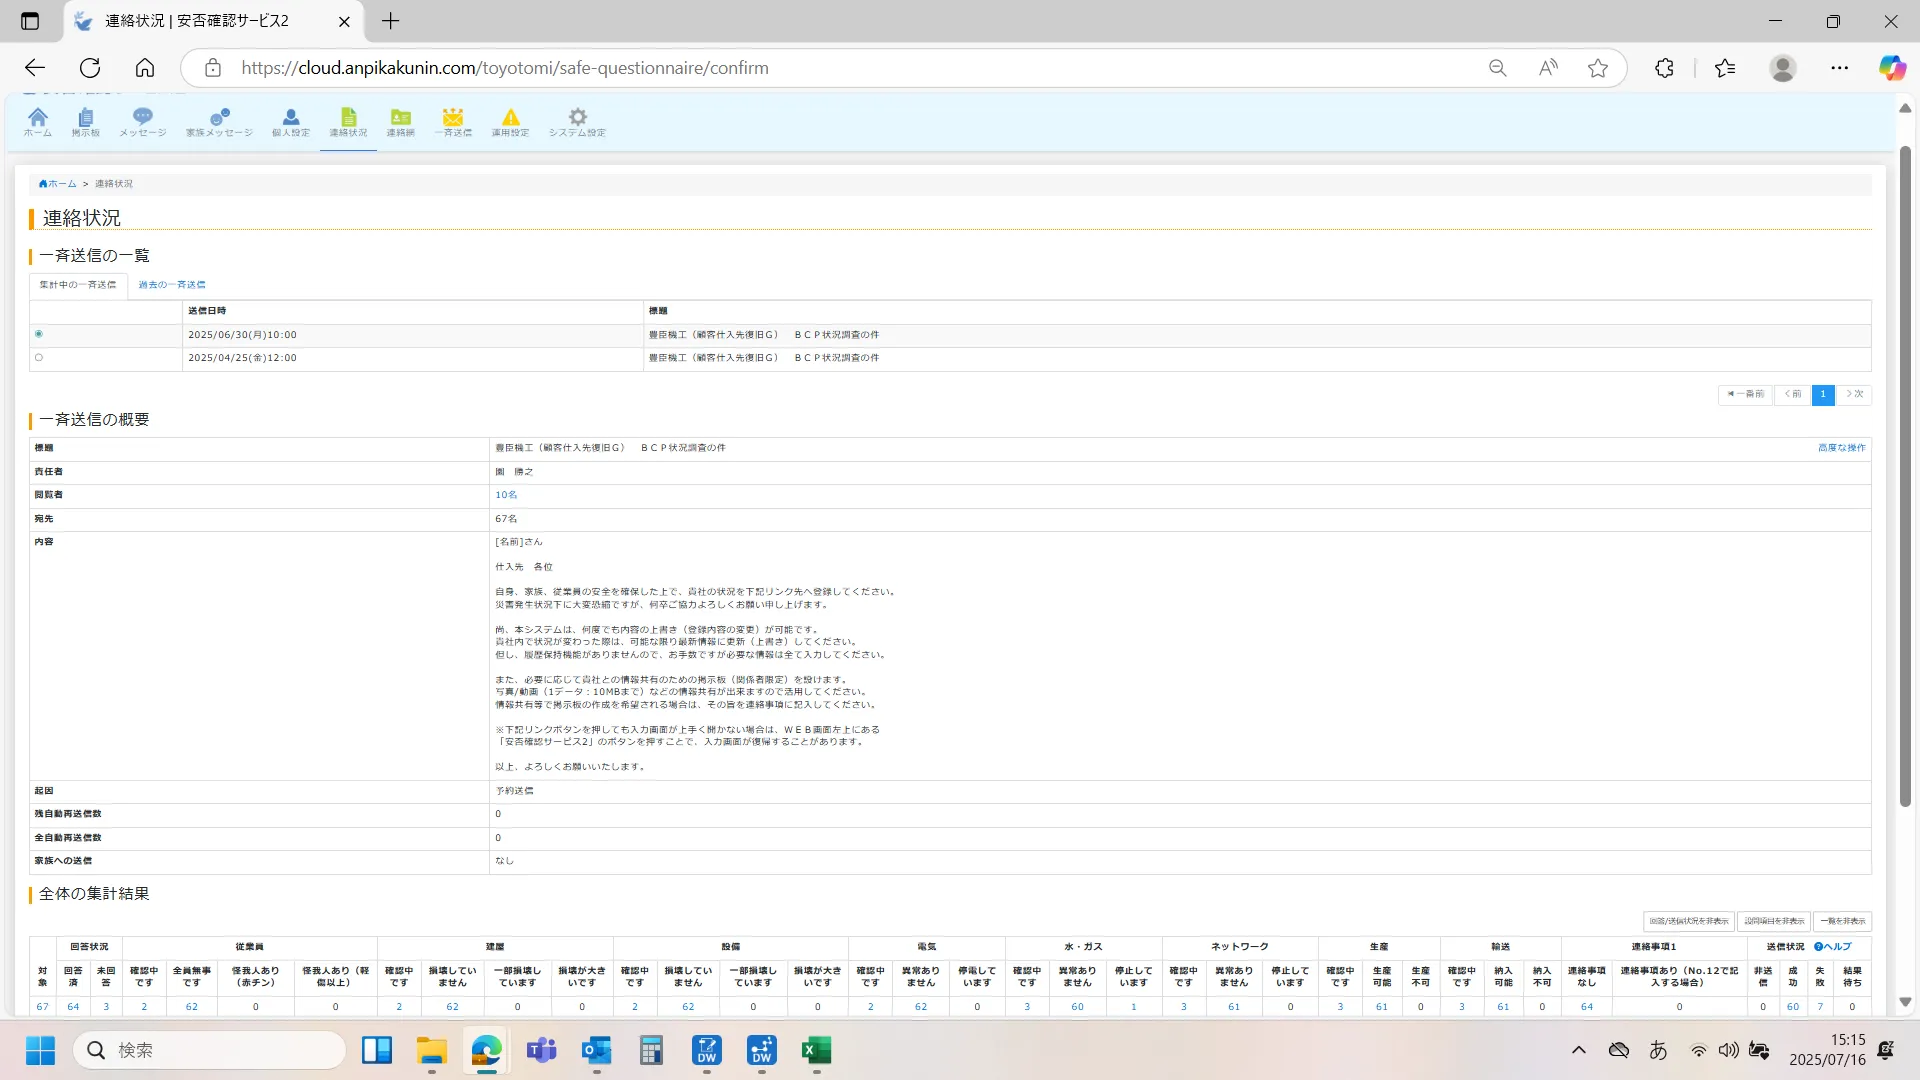View site information lock icon
Screen dimensions: 1920x1080
pos(212,68)
